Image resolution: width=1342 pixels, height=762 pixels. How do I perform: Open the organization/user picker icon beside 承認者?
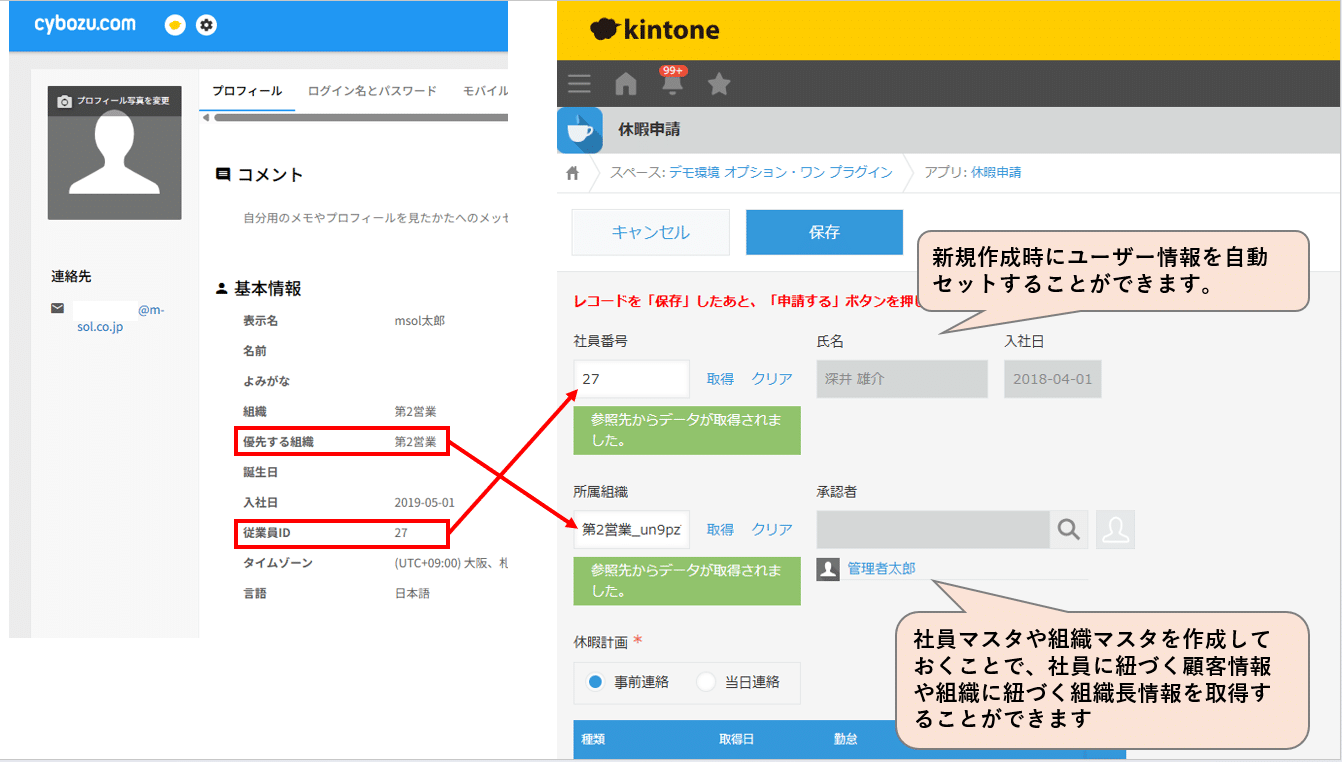tap(1115, 530)
